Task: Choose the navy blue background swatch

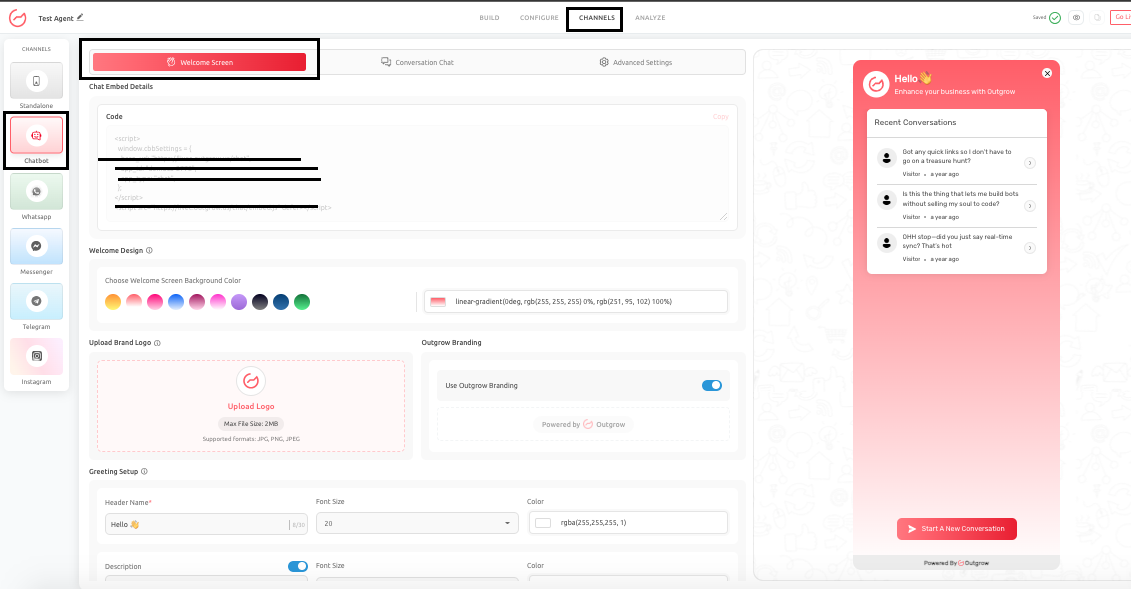Action: (x=281, y=302)
